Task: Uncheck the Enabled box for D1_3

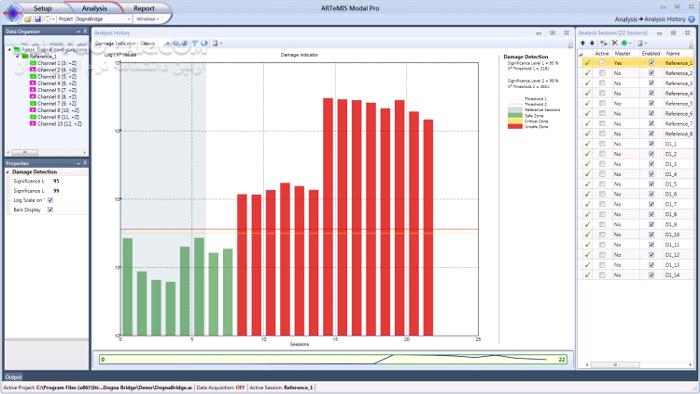Action: point(651,164)
